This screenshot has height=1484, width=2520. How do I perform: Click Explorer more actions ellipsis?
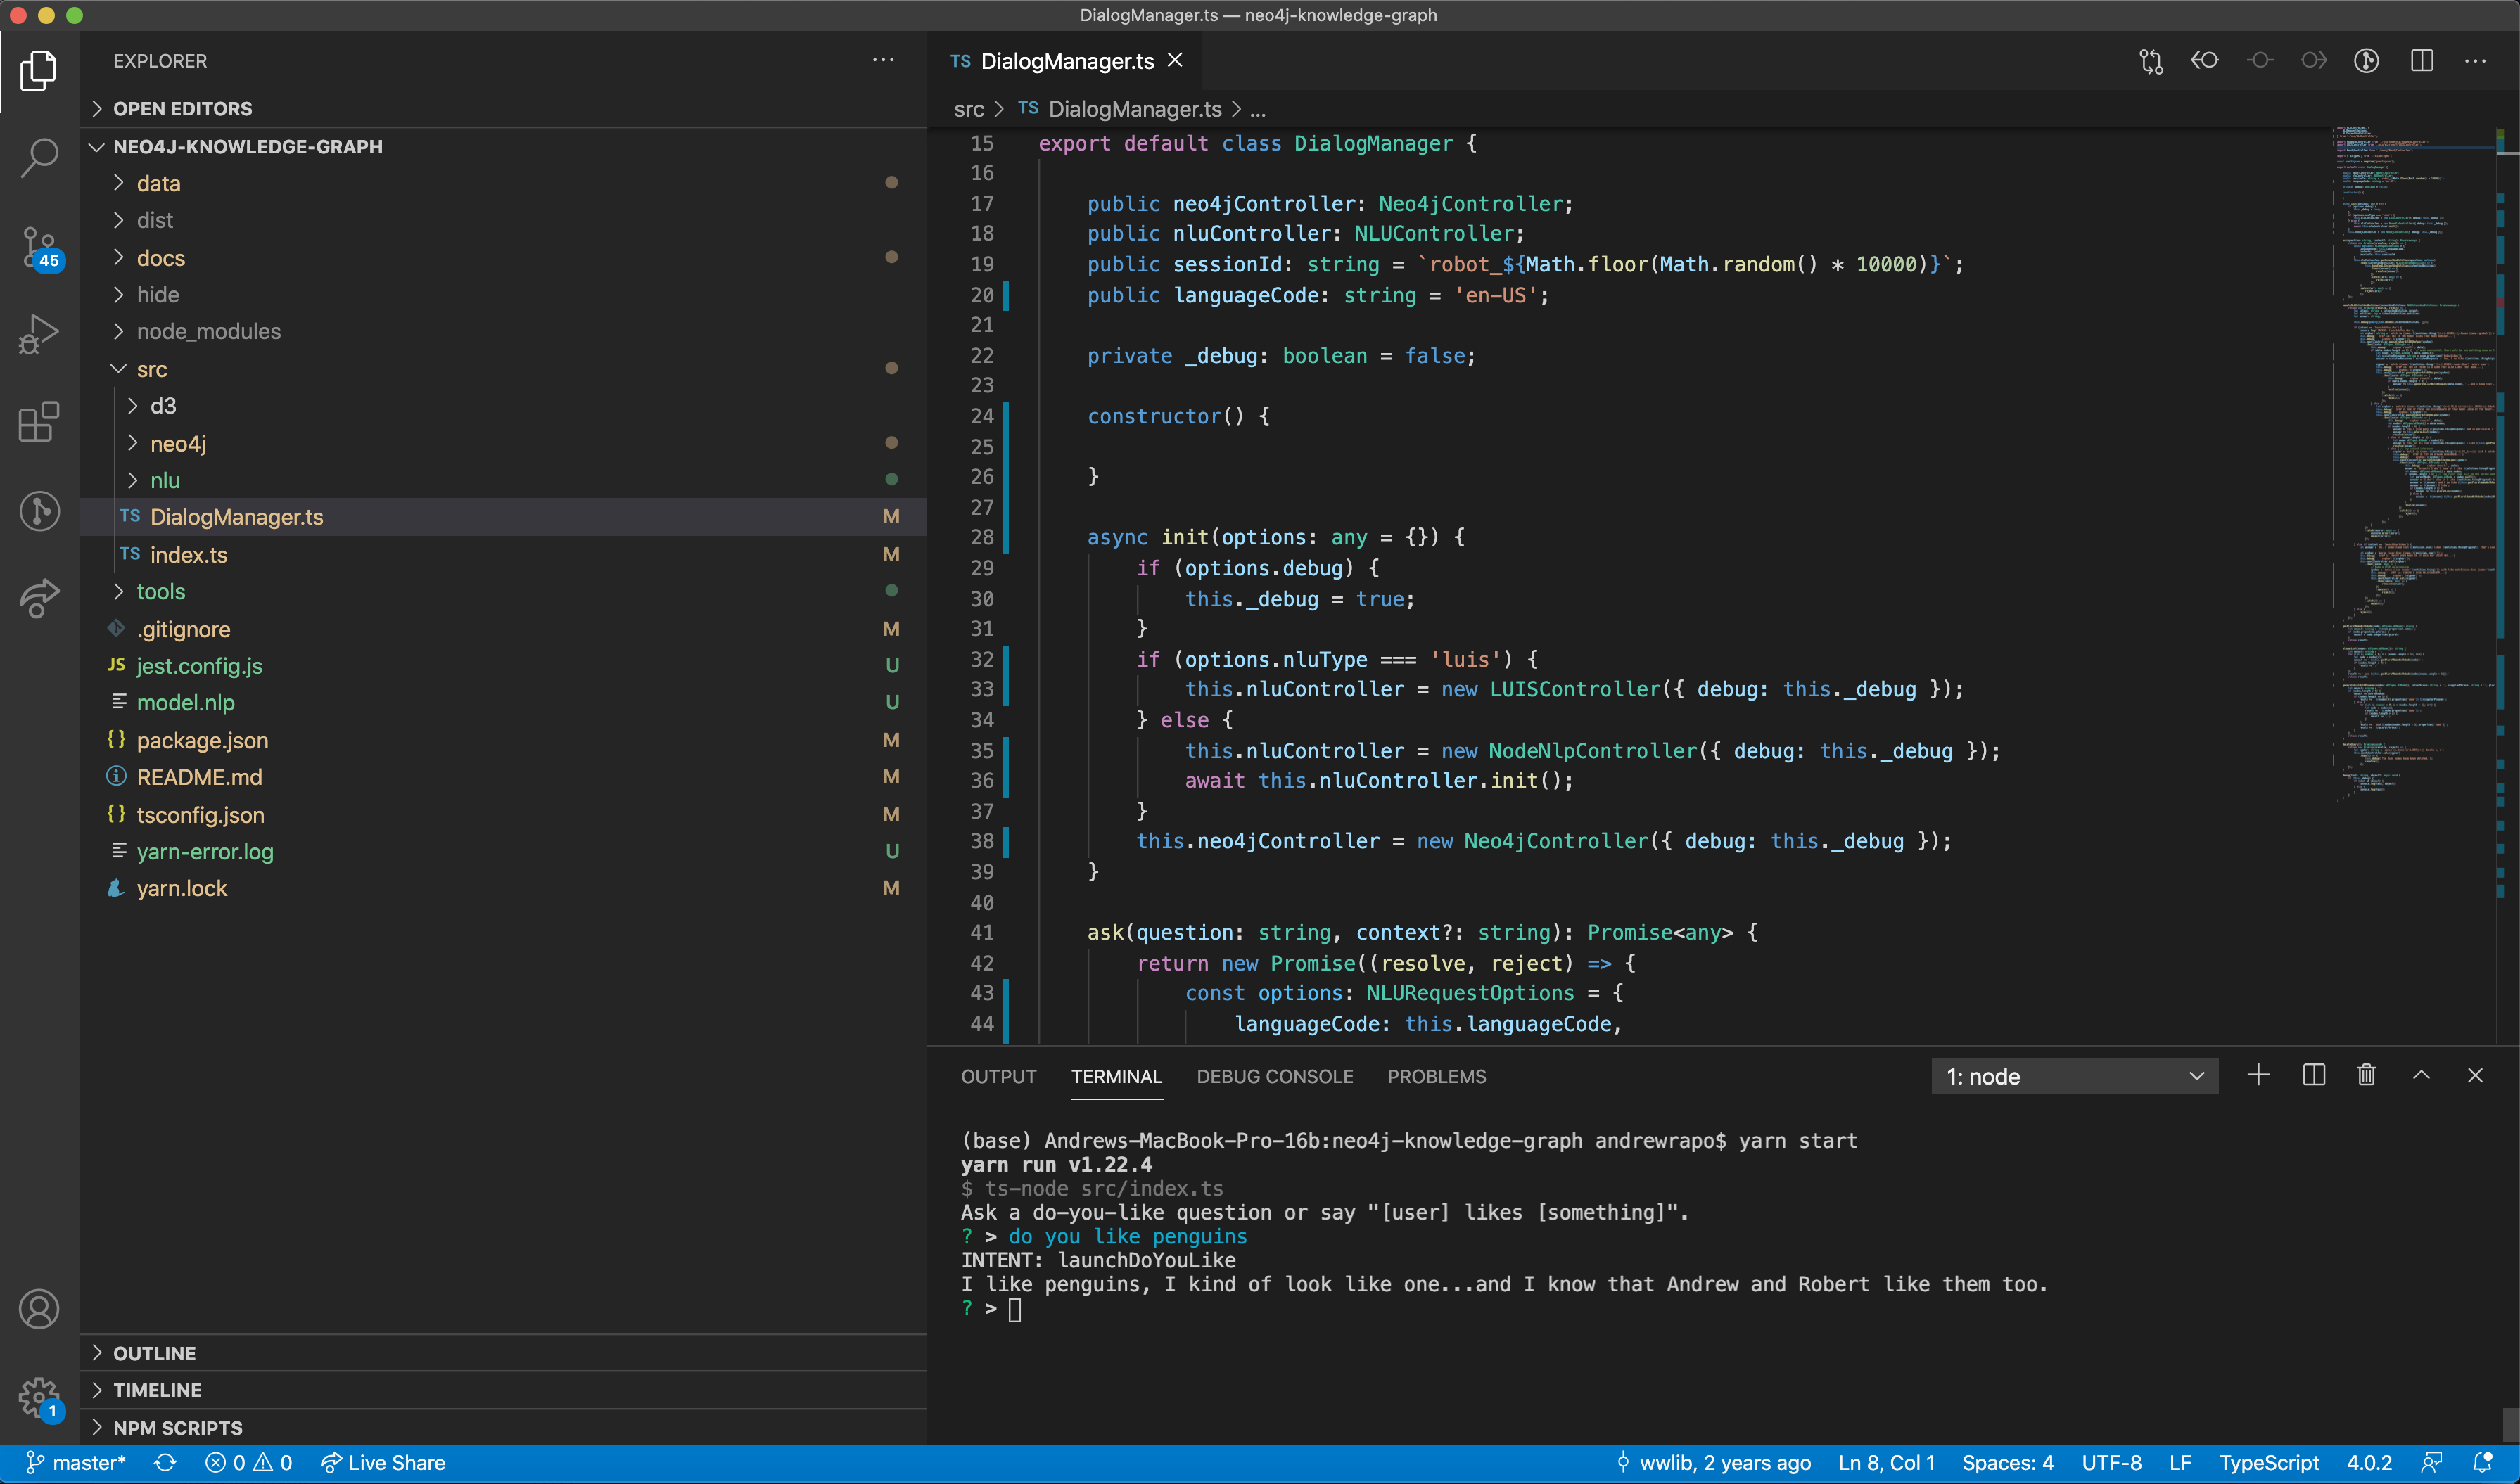click(883, 60)
